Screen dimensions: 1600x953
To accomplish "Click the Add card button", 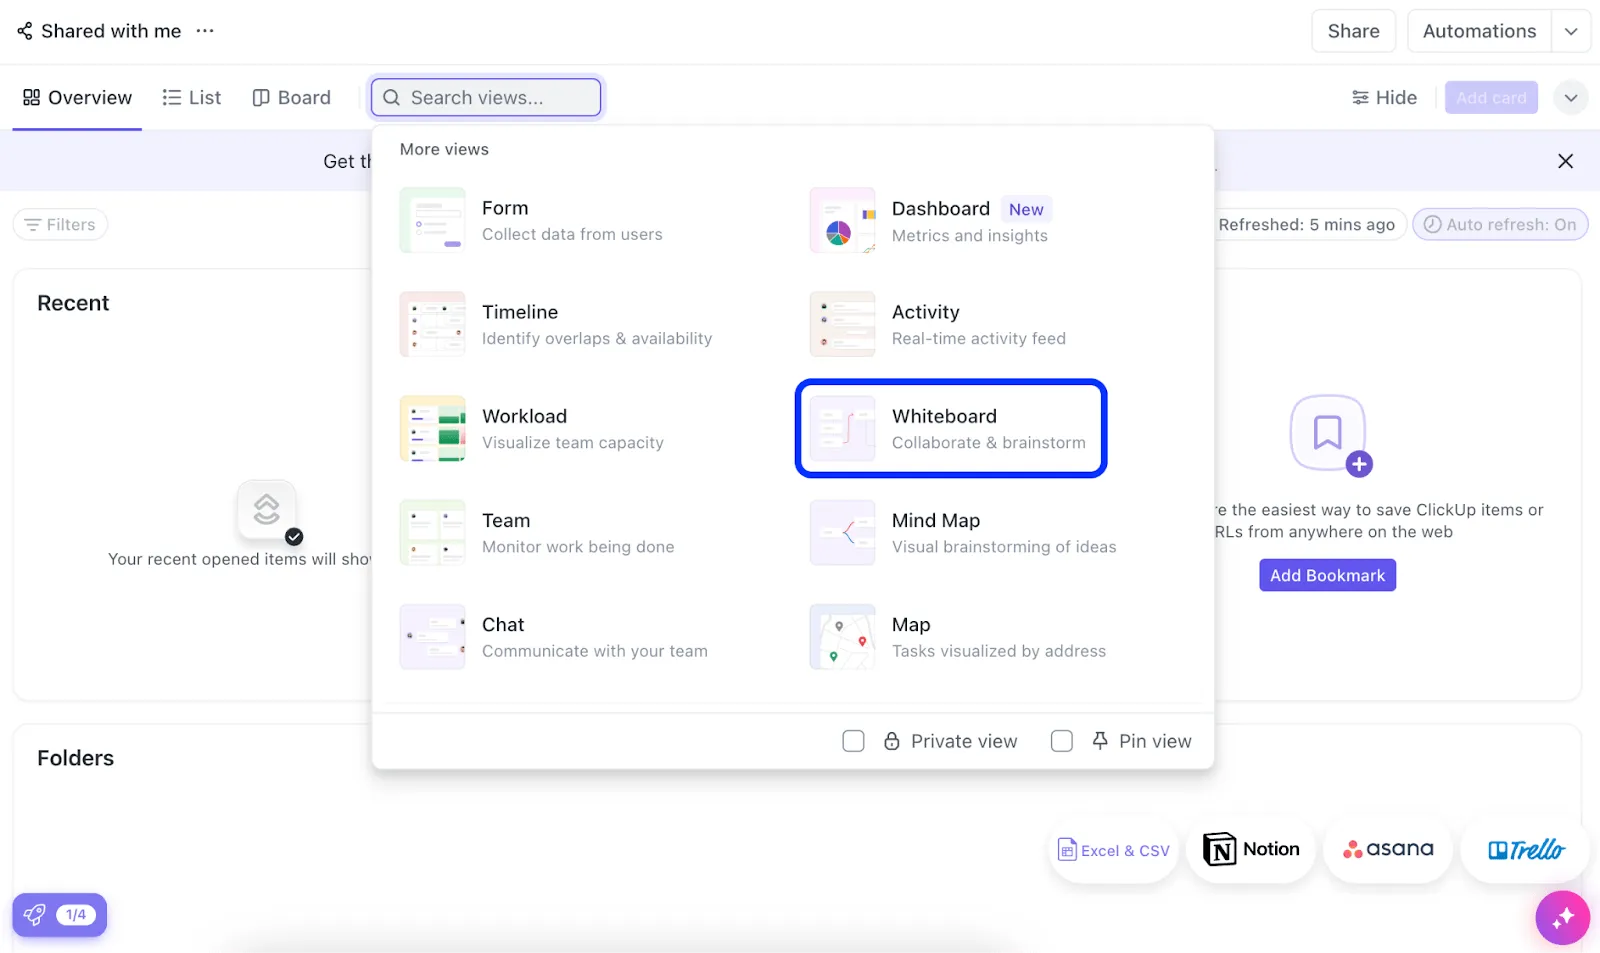I will (1491, 97).
